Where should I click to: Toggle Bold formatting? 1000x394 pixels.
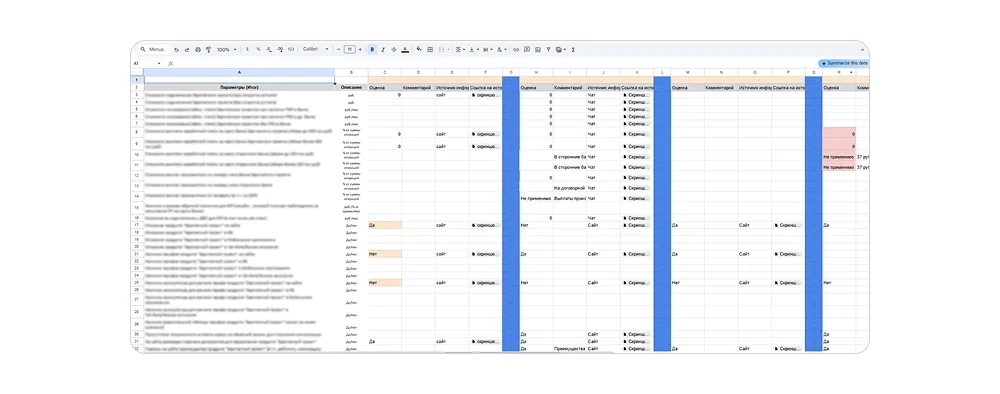coord(372,49)
